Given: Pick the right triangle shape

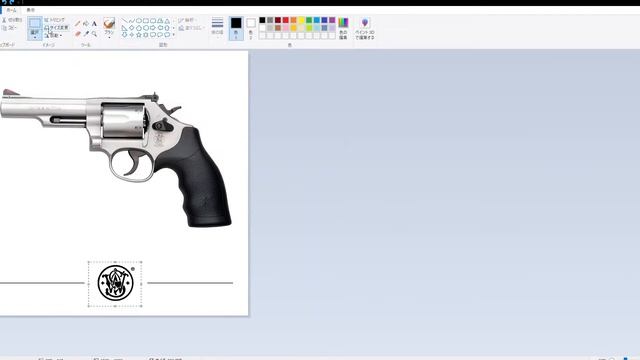Looking at the screenshot, I should click(x=124, y=28).
